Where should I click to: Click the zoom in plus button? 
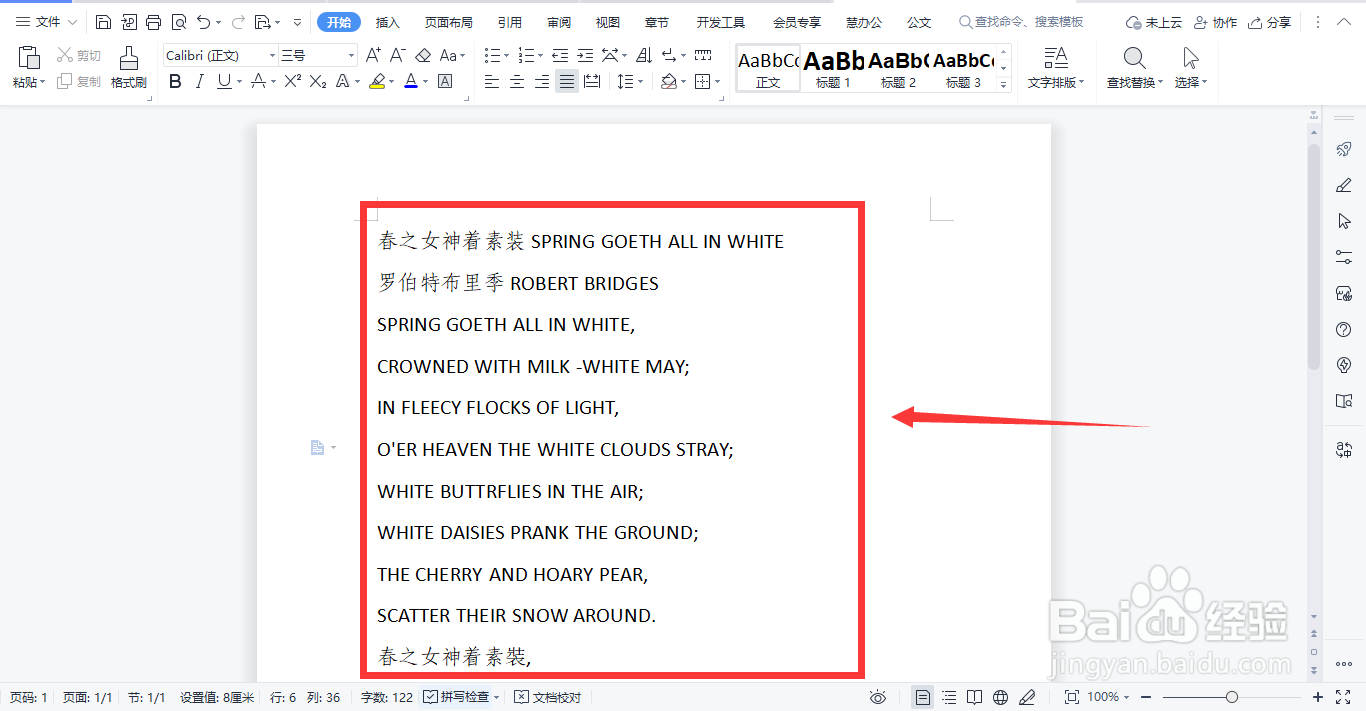point(1318,697)
